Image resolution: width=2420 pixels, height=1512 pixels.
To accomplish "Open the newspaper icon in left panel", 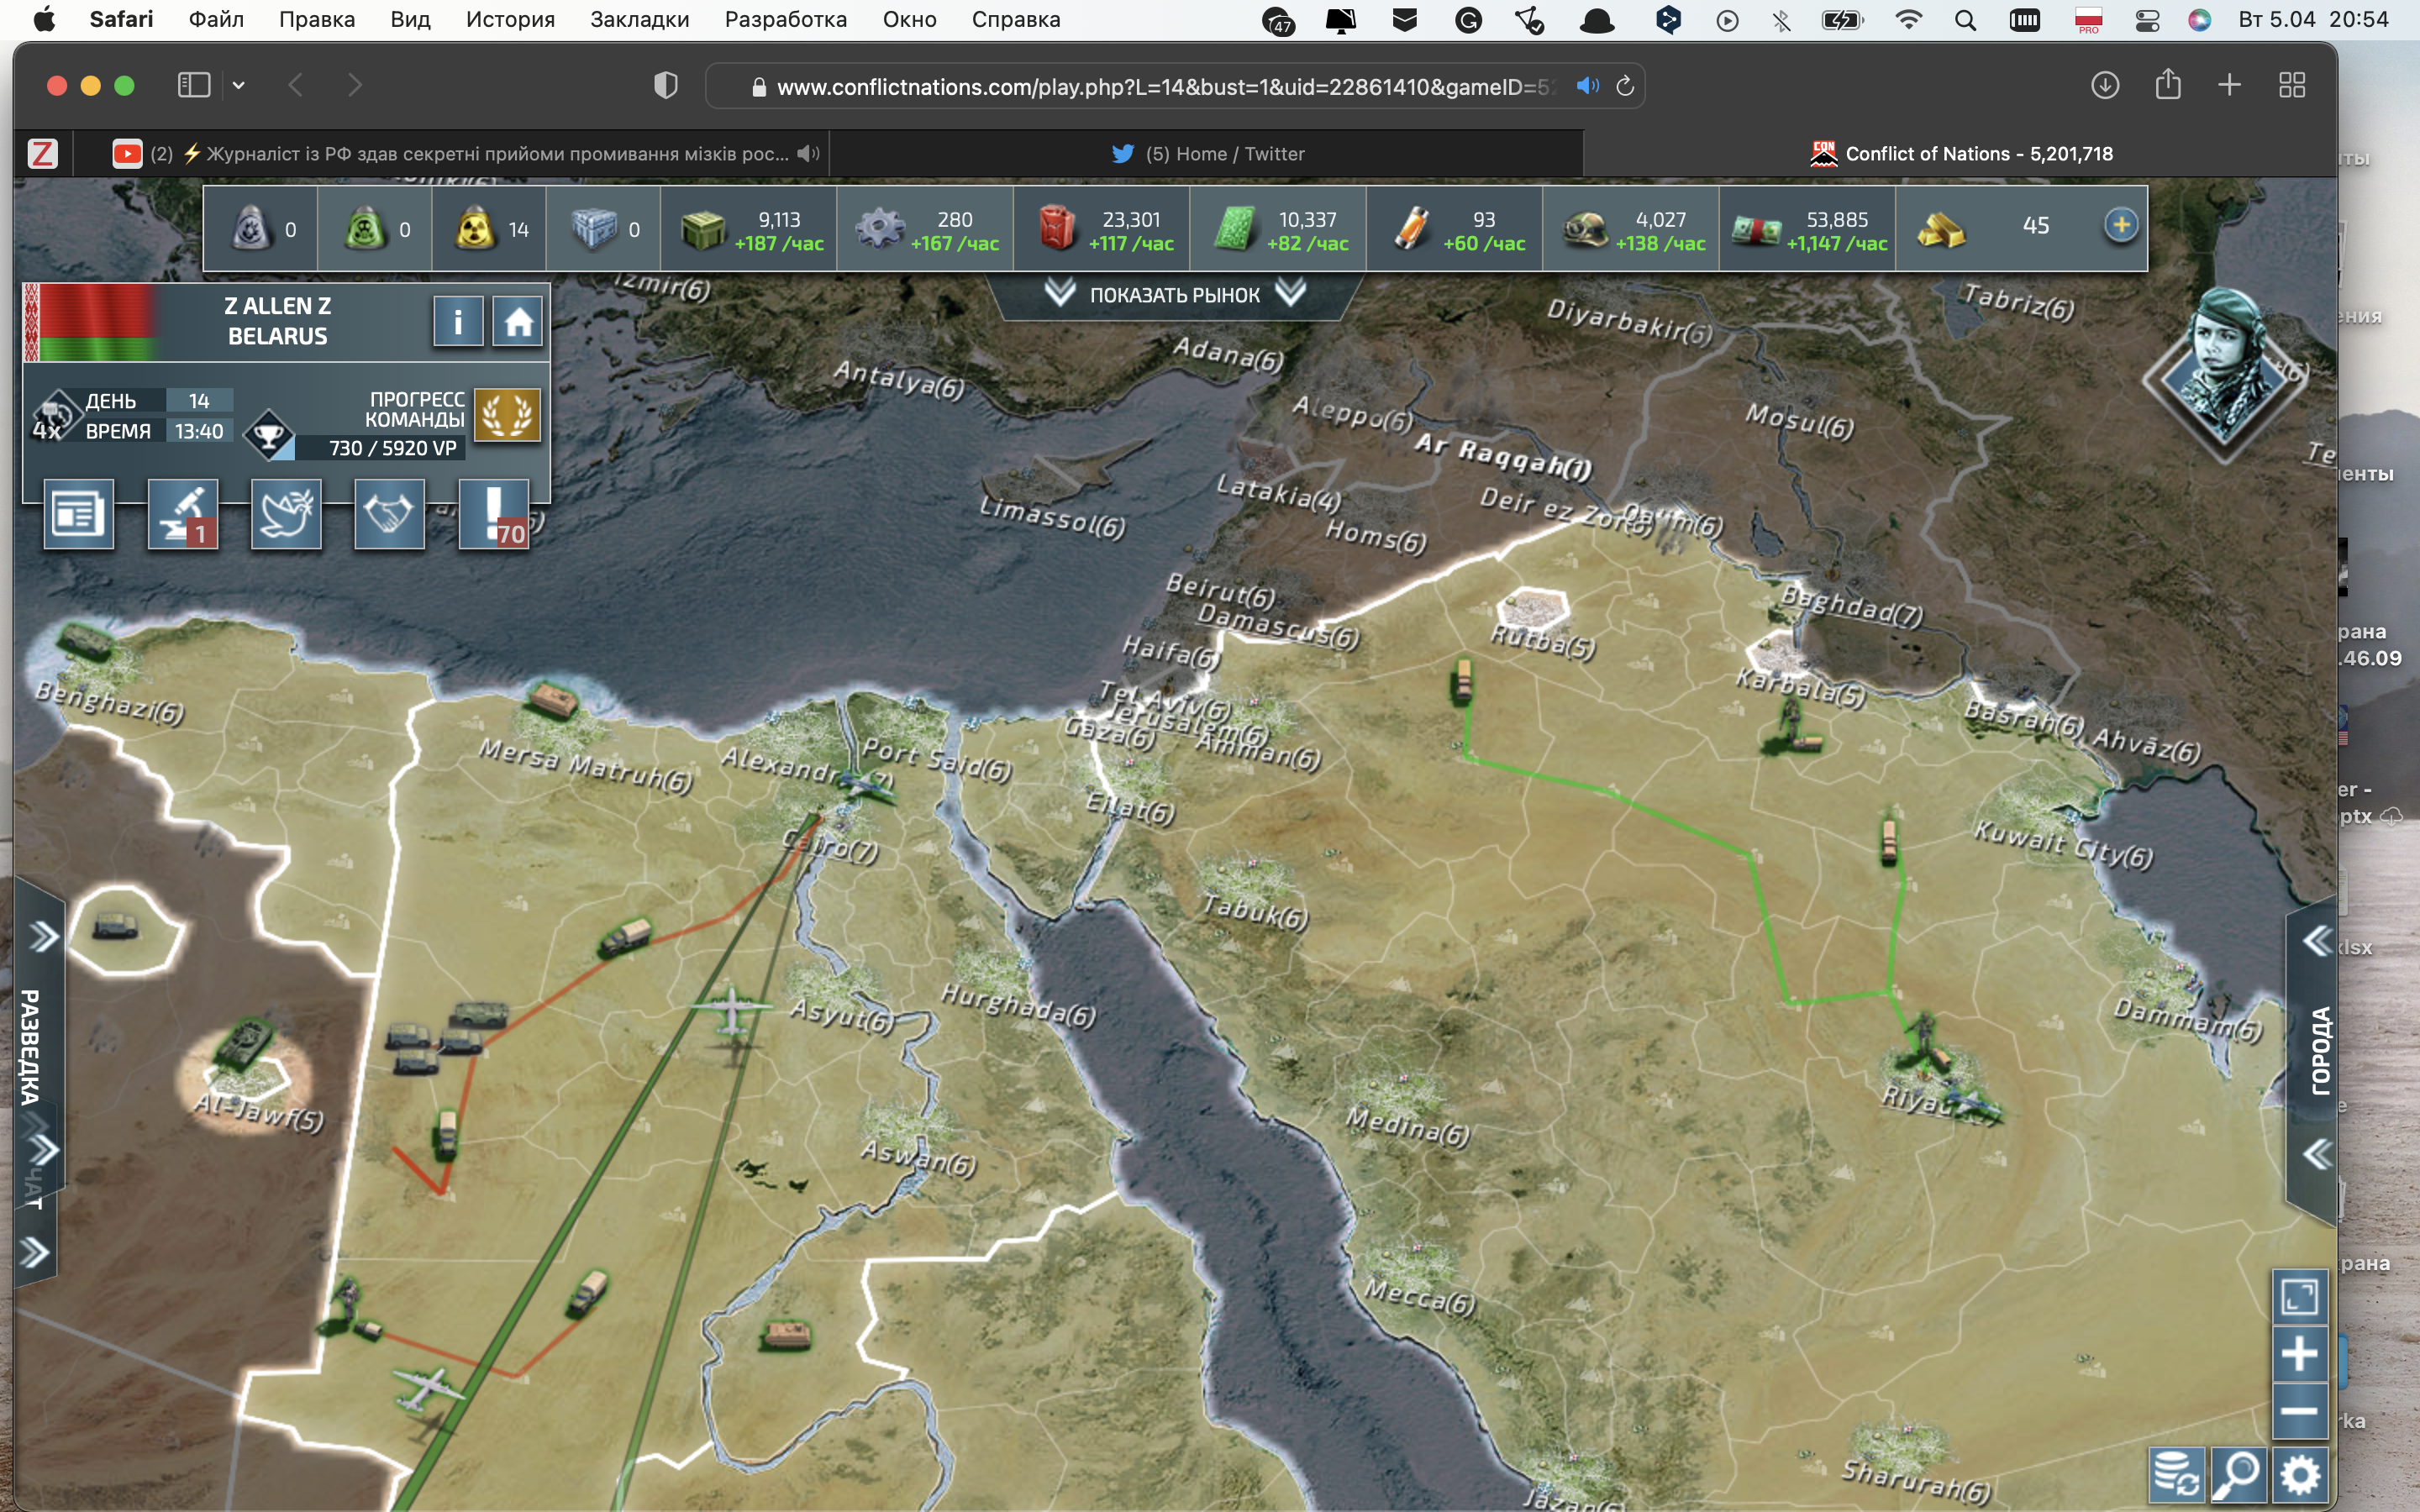I will pos(78,514).
